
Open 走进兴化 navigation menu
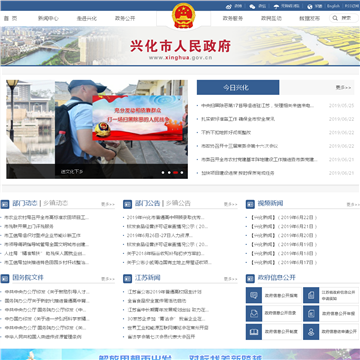pyautogui.click(x=87, y=18)
